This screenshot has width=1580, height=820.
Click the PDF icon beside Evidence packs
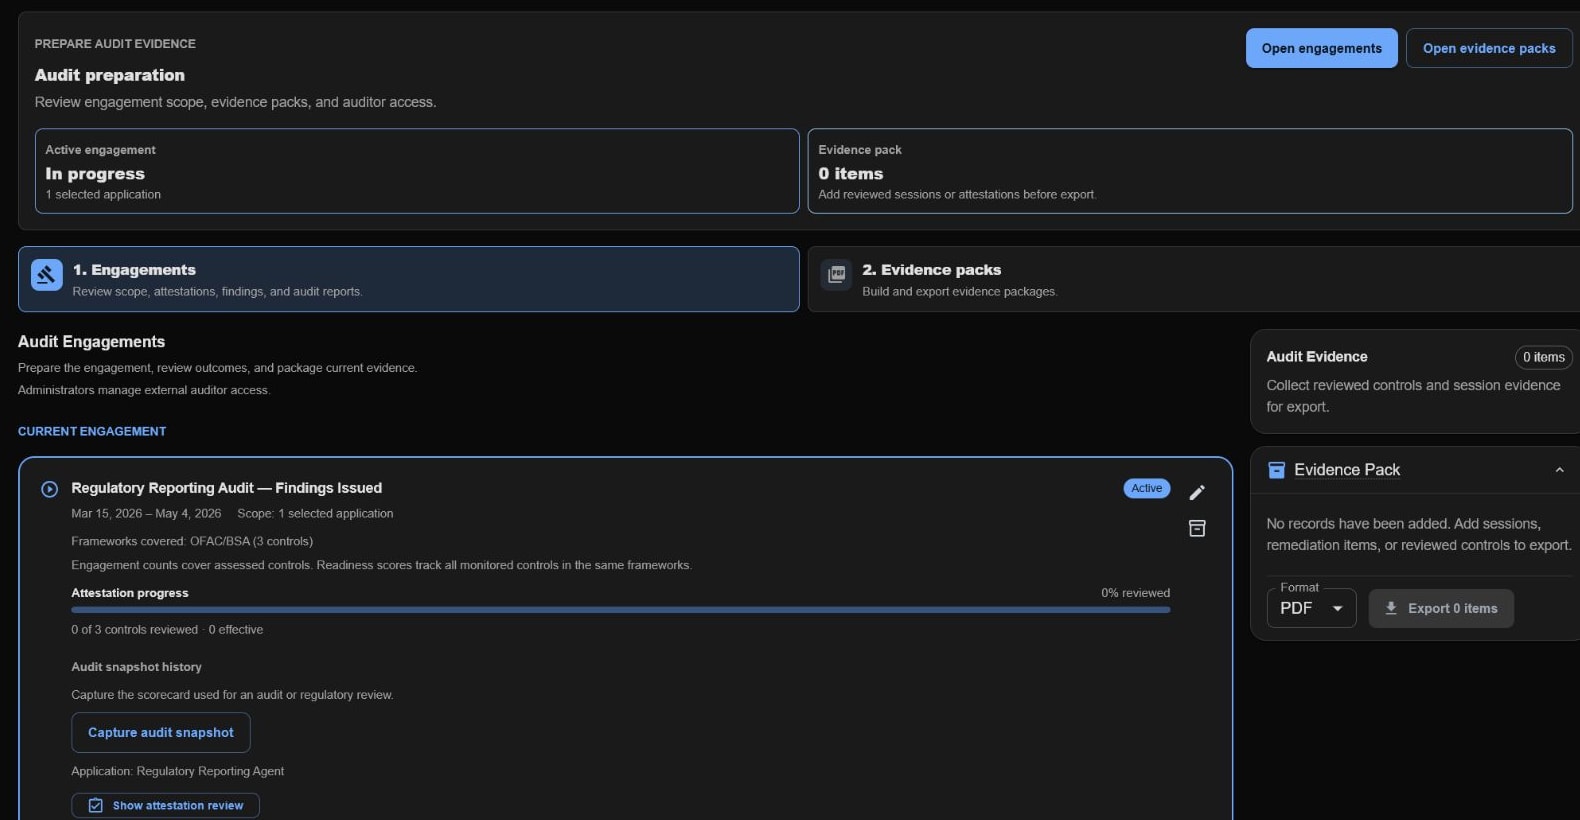837,275
